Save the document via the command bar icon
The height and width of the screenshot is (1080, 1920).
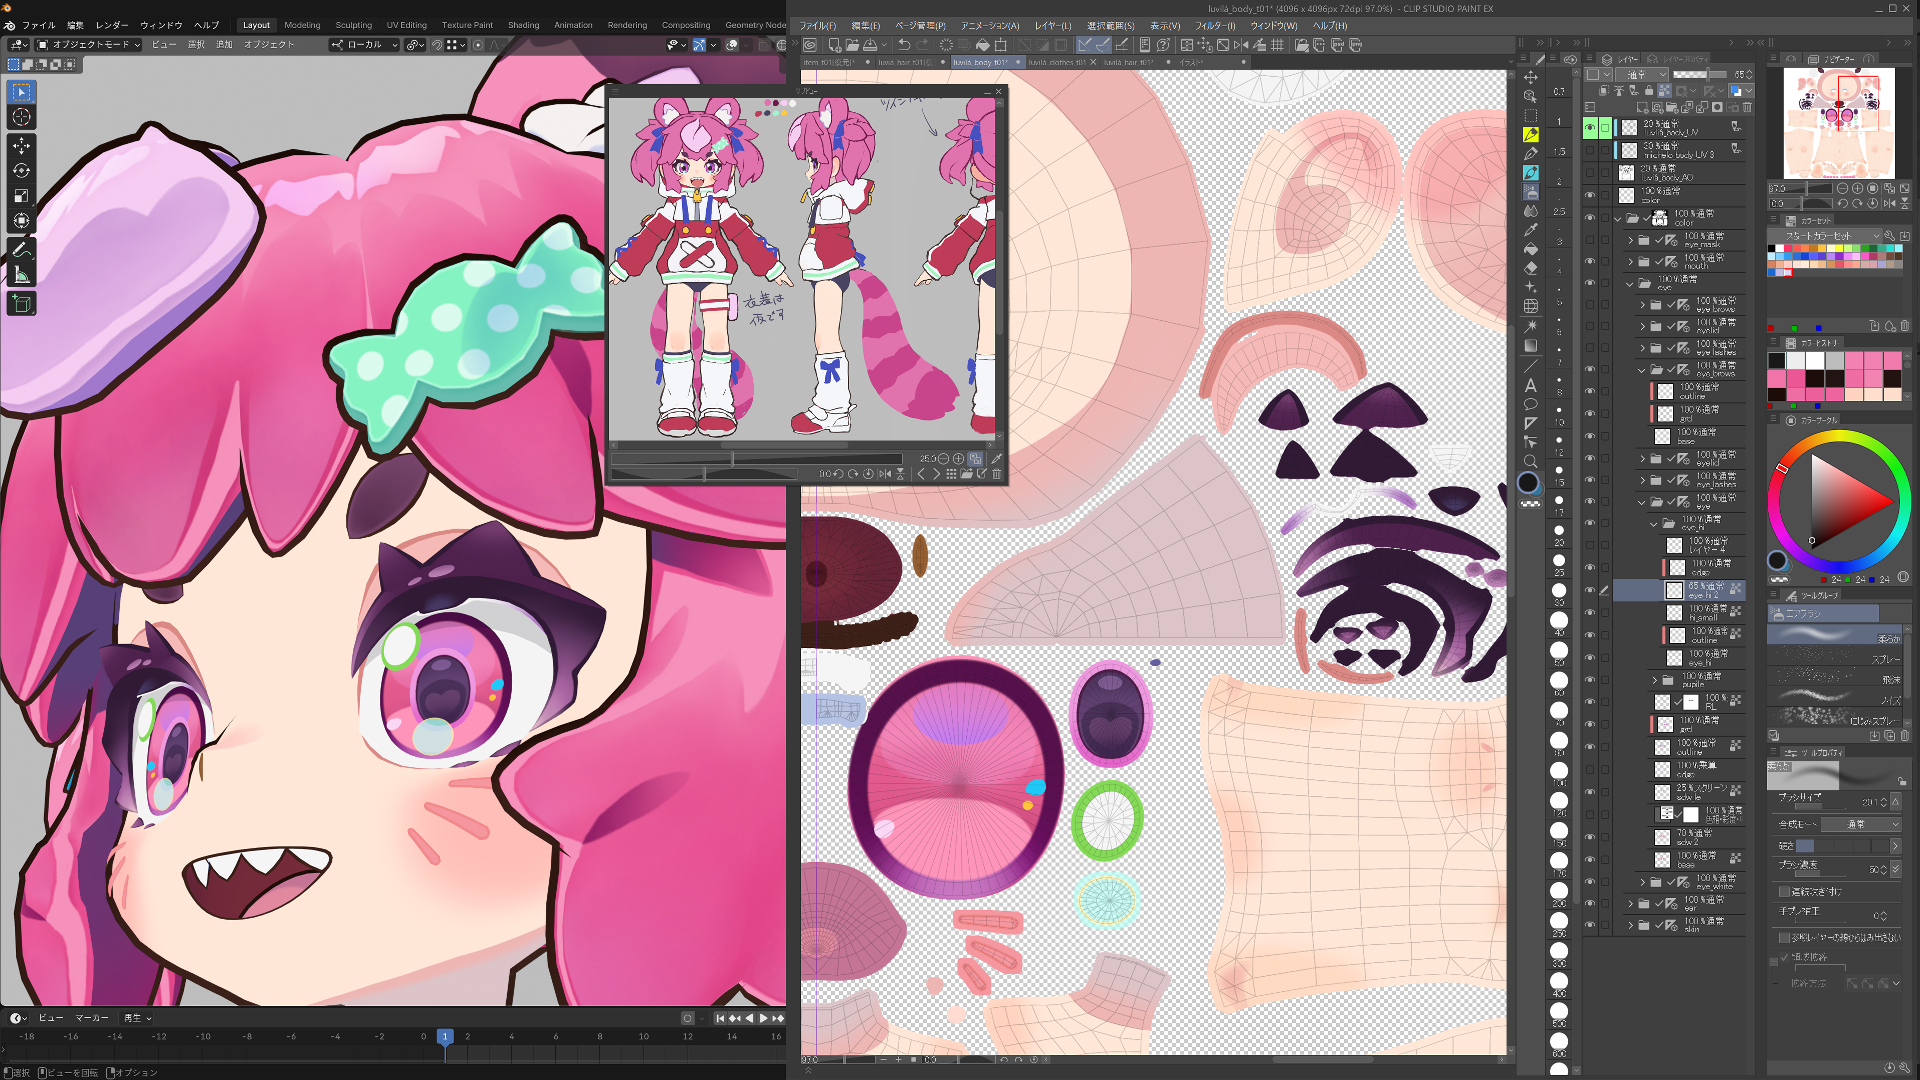point(870,45)
